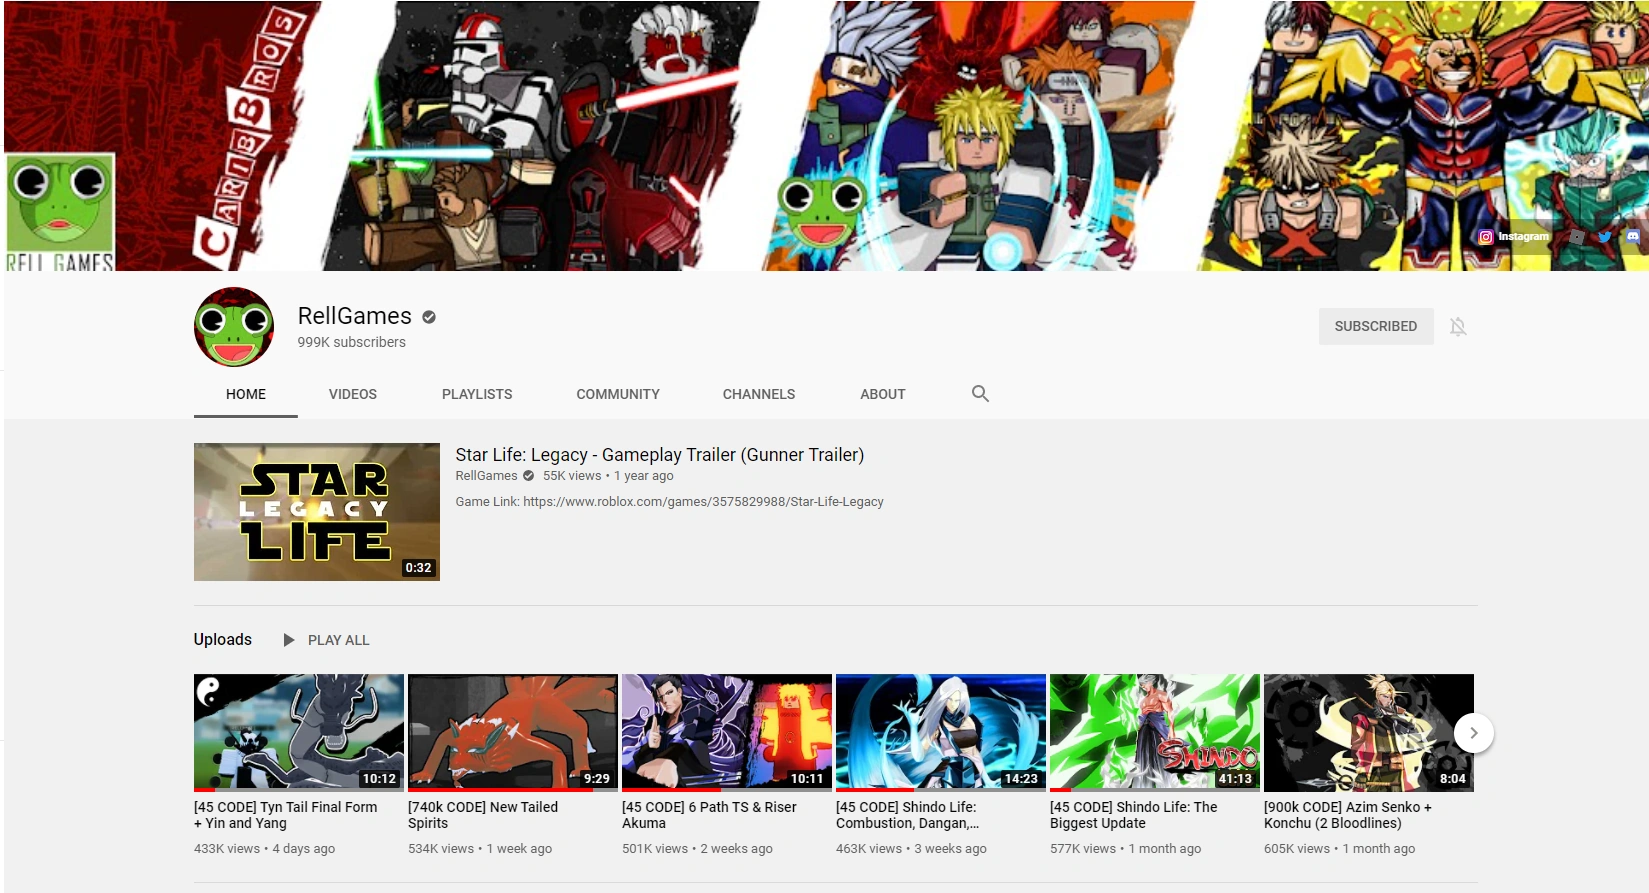The image size is (1649, 893).
Task: Click the '463K views • 3 weeks ago' text
Action: [x=912, y=849]
